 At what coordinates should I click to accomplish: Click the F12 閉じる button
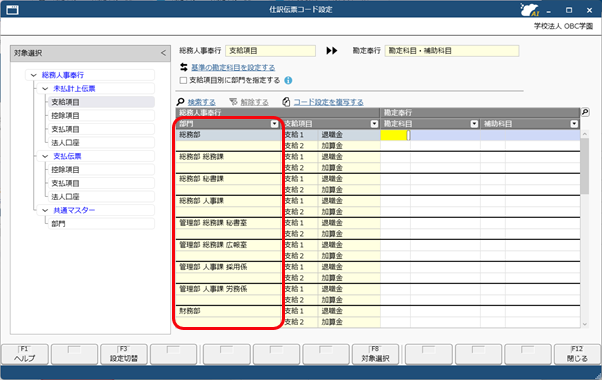577,354
